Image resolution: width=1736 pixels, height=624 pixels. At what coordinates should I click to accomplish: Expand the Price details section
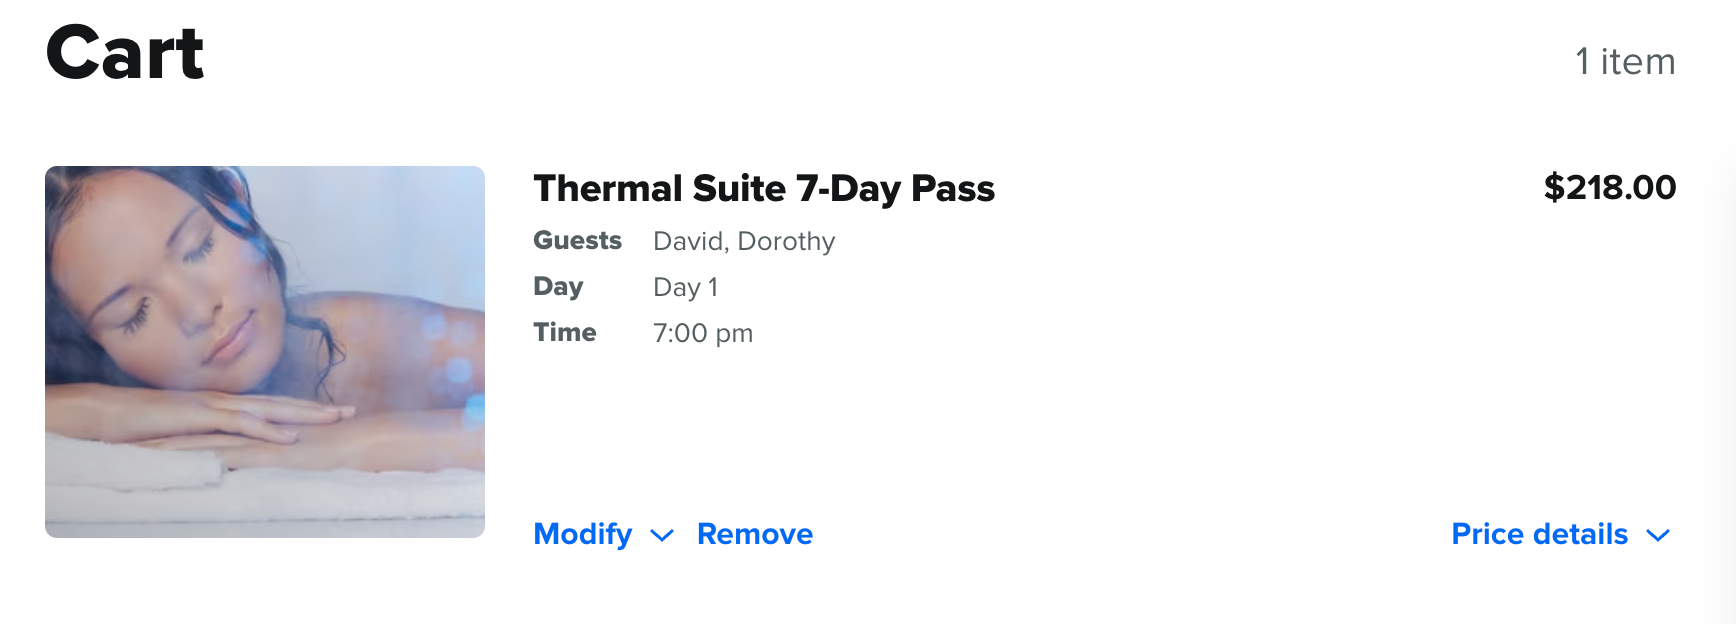1540,534
